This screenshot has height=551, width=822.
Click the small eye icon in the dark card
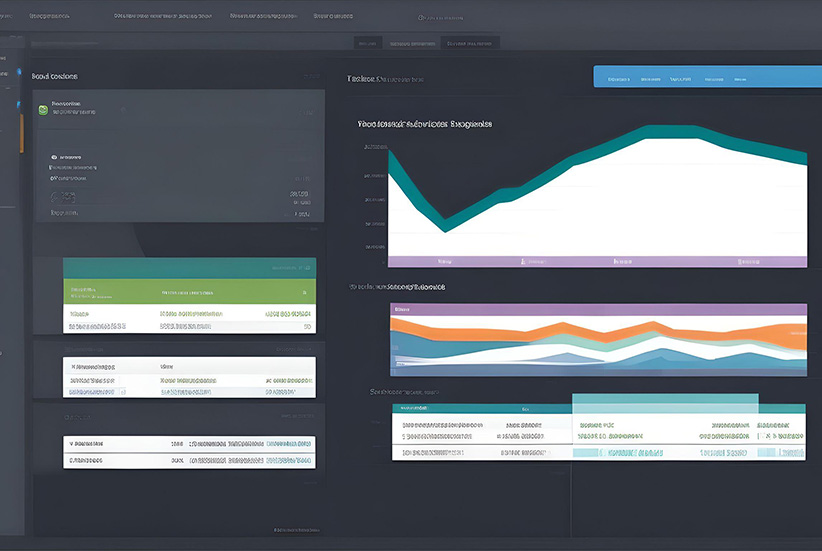53,157
